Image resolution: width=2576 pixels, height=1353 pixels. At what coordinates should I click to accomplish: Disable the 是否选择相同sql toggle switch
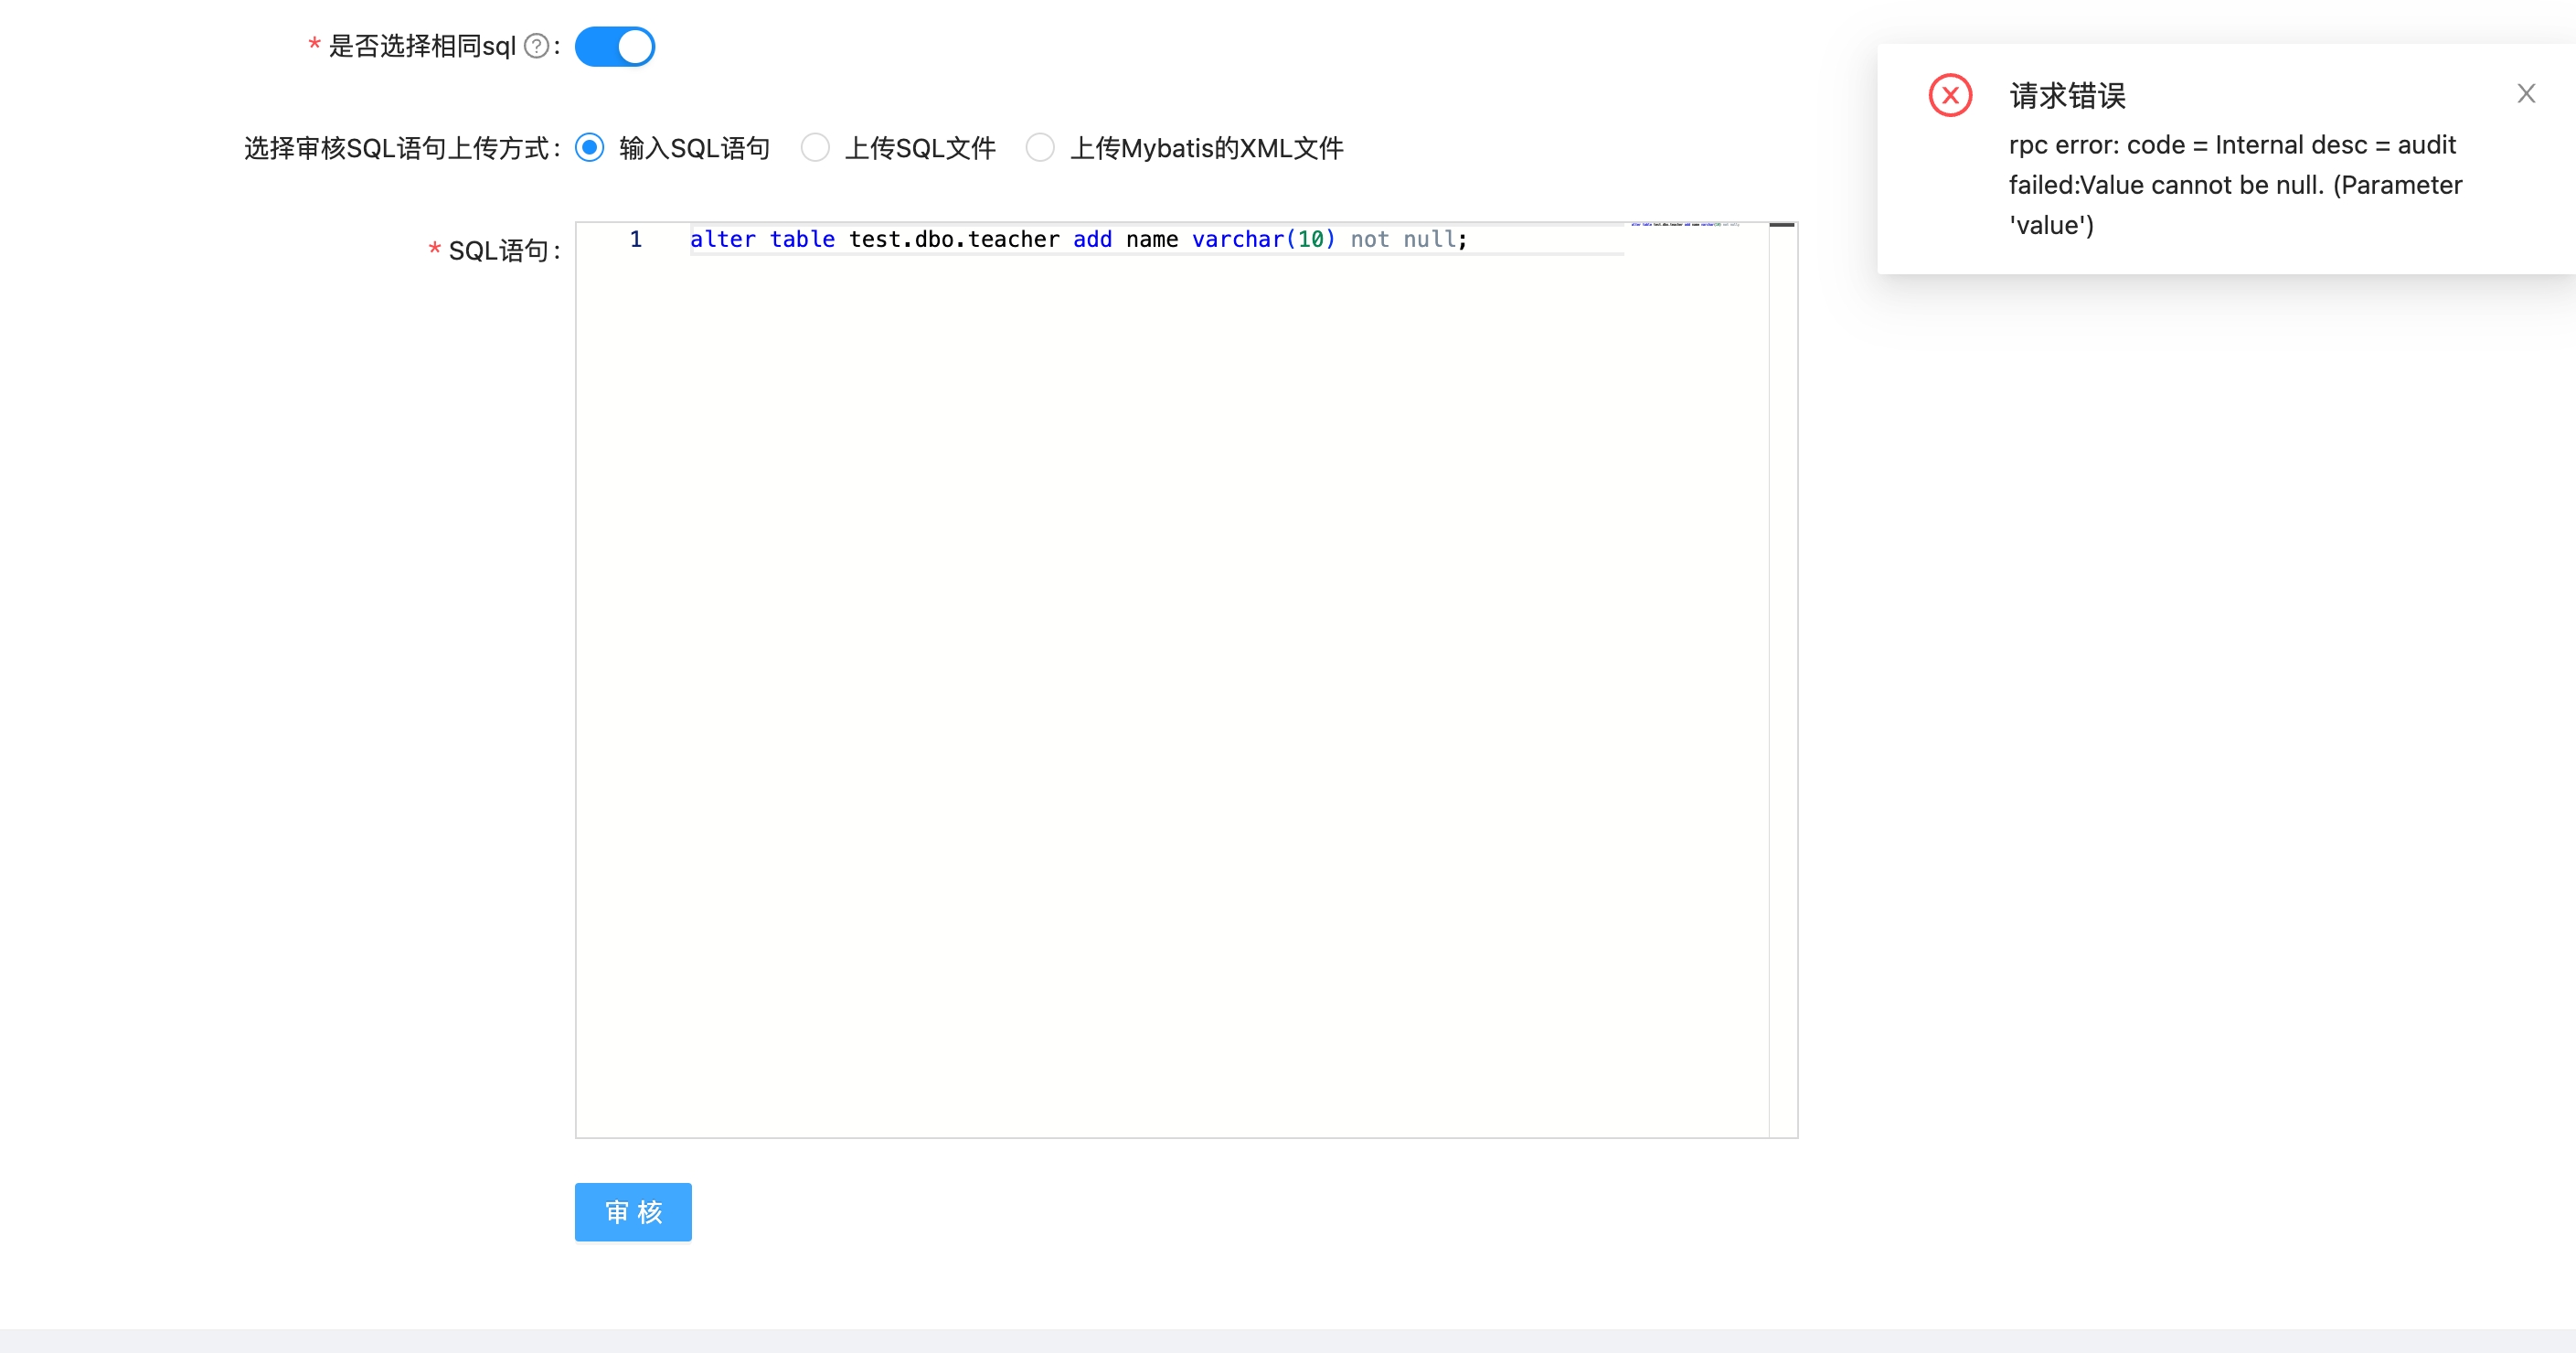pyautogui.click(x=614, y=46)
